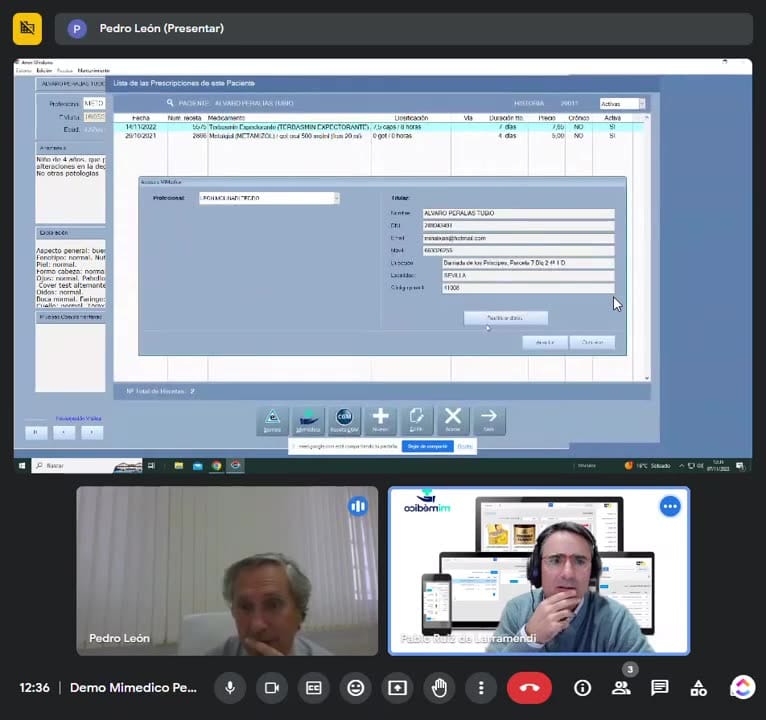Mute the microphone in the call
The height and width of the screenshot is (720, 766).
pos(230,688)
